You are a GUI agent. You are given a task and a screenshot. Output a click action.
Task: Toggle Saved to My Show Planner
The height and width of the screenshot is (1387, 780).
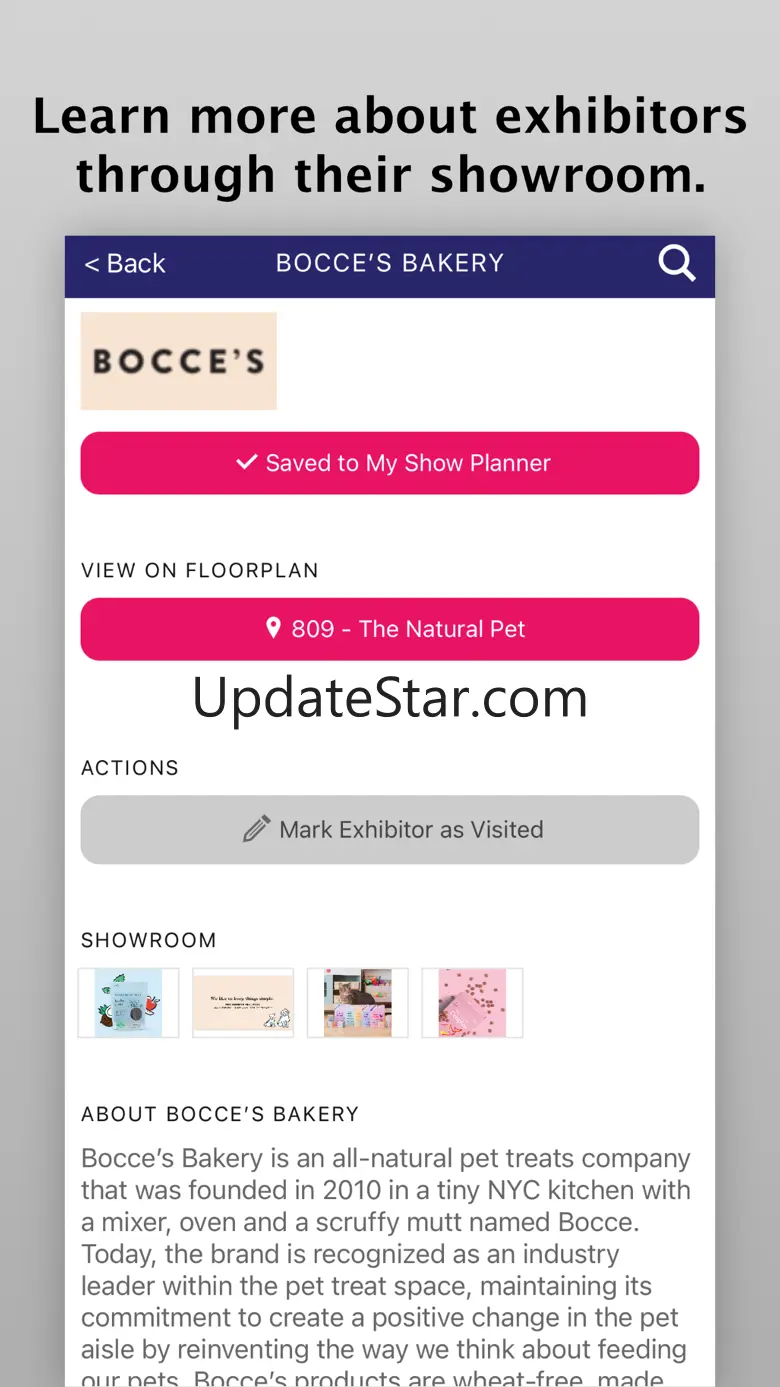coord(390,463)
